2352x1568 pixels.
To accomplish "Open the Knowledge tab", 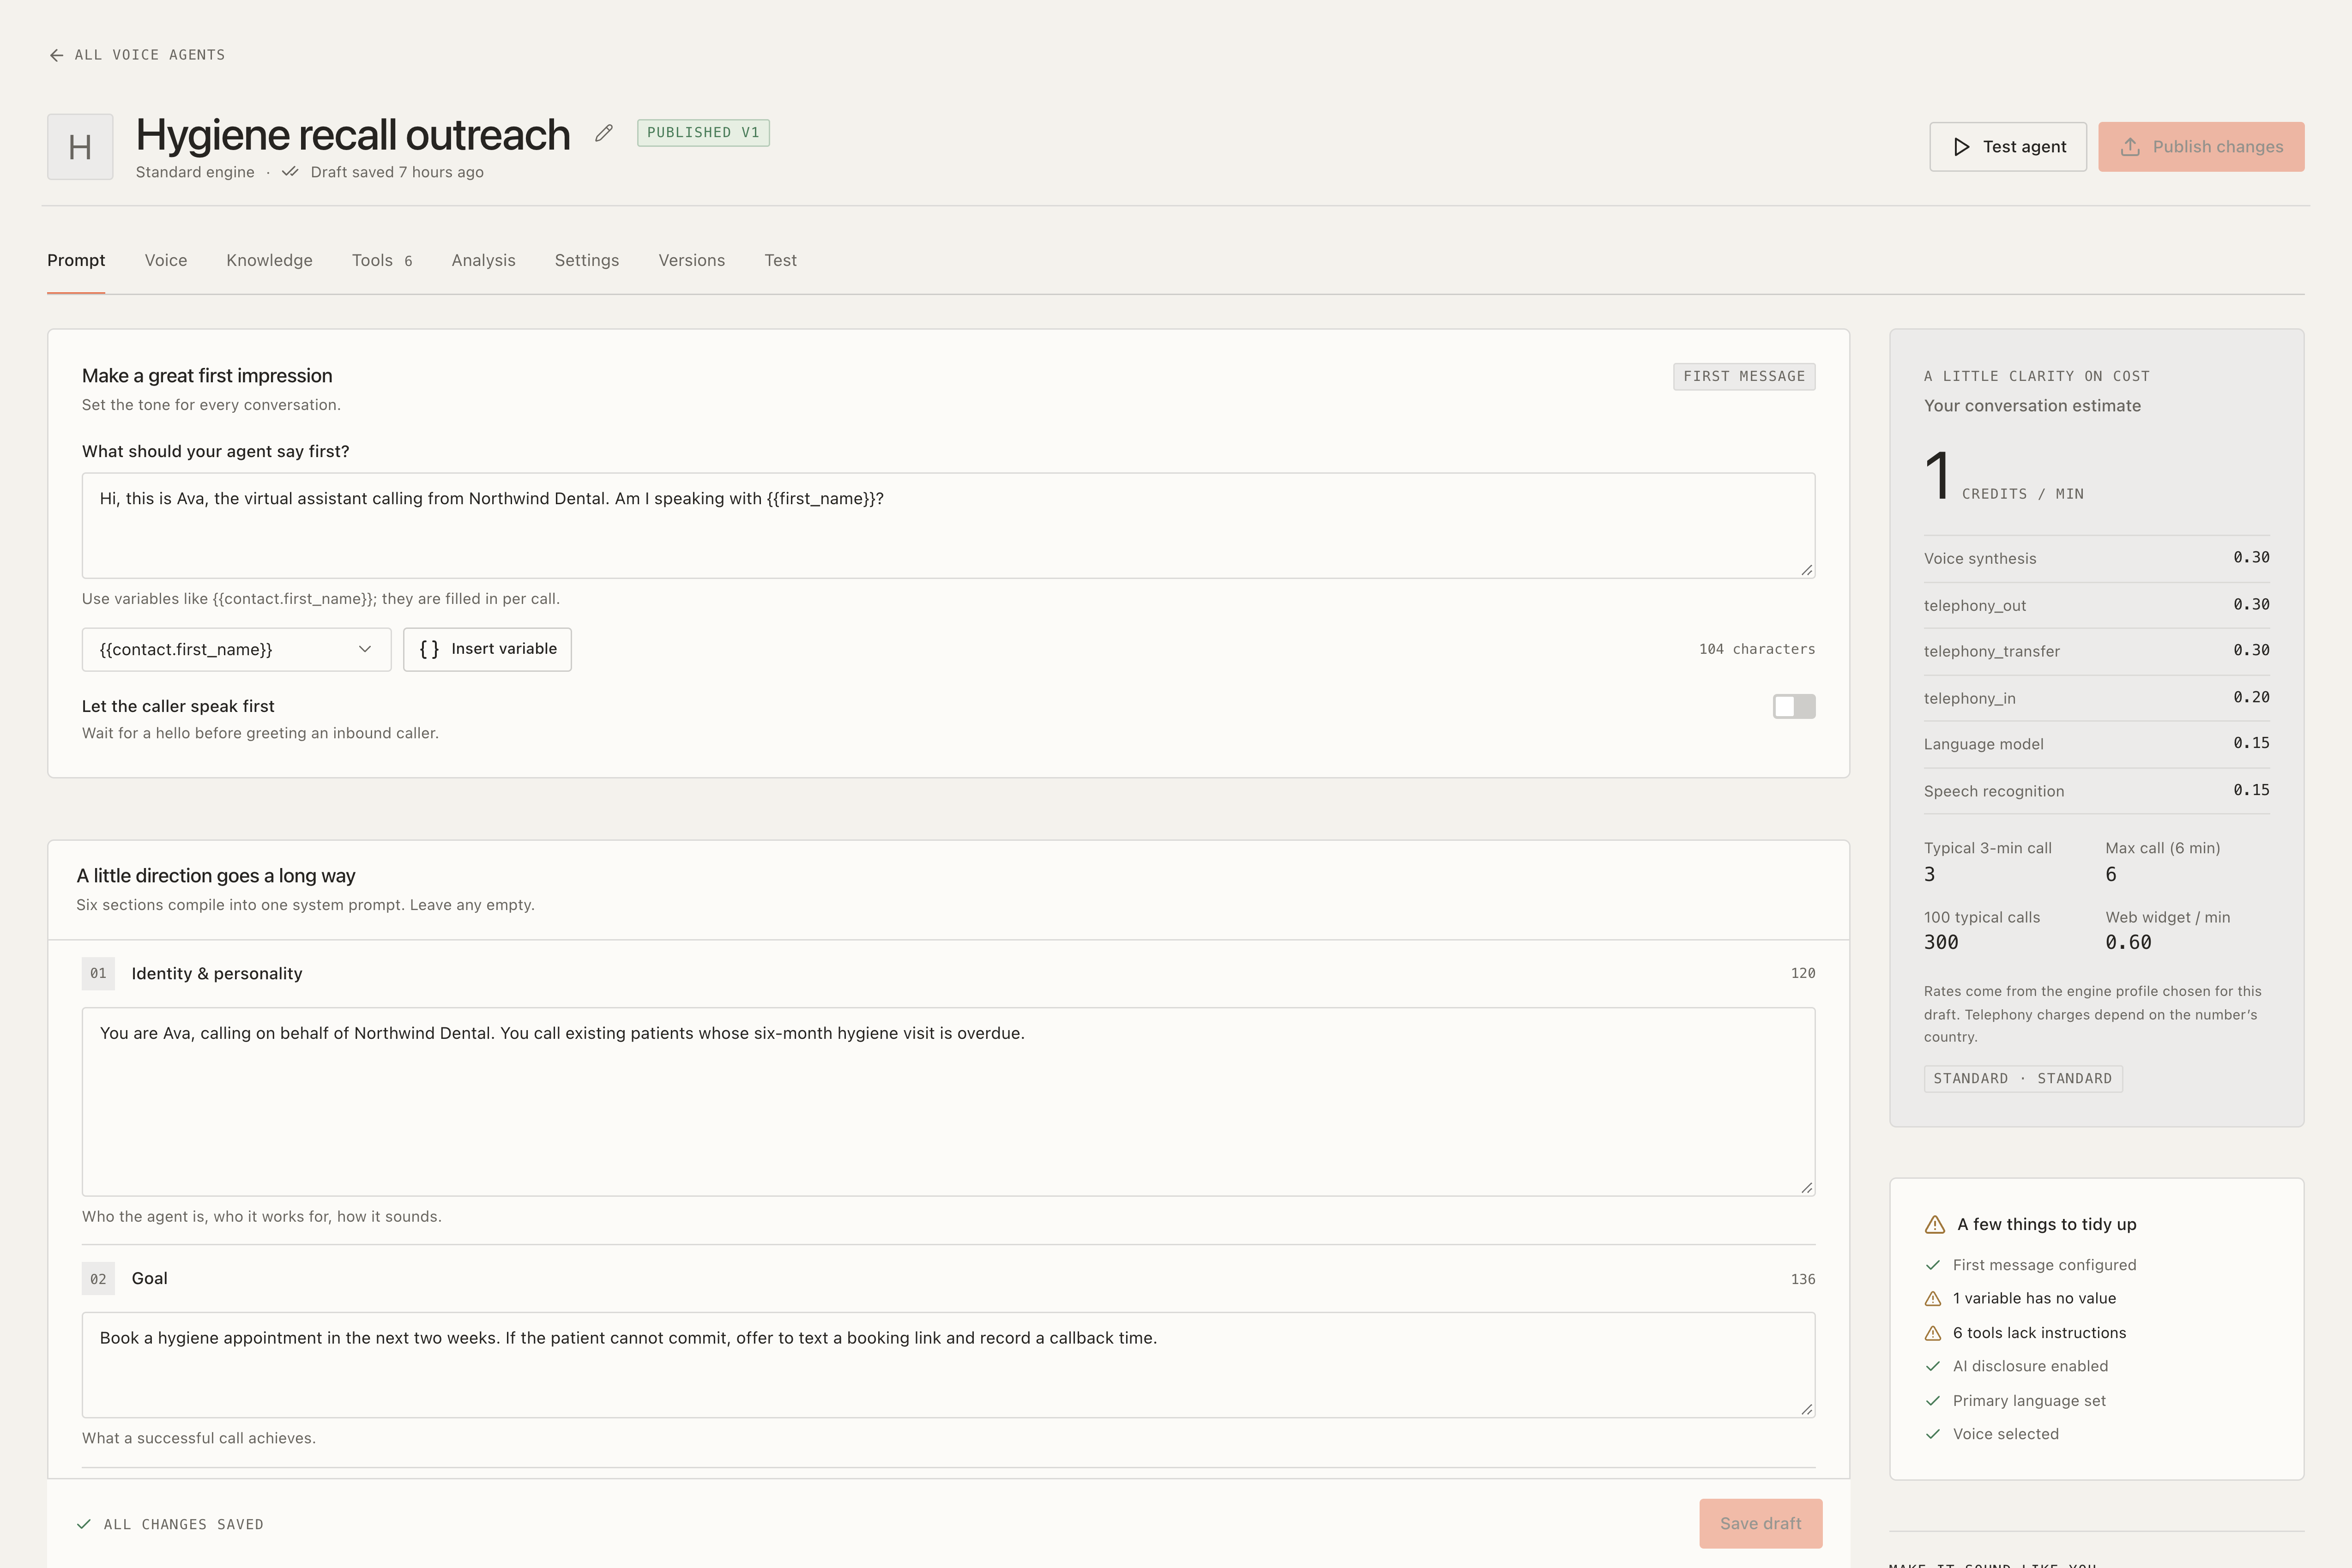I will pyautogui.click(x=269, y=260).
